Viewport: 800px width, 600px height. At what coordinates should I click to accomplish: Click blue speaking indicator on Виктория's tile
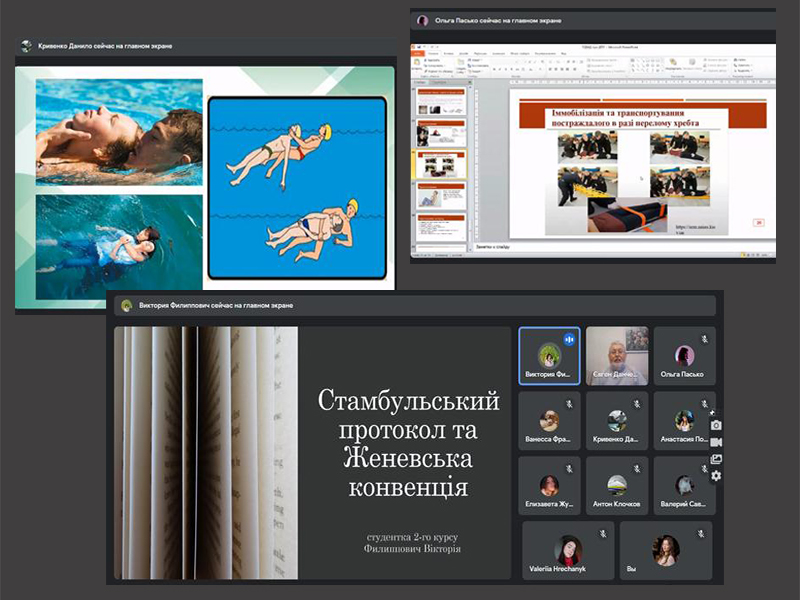tap(570, 340)
